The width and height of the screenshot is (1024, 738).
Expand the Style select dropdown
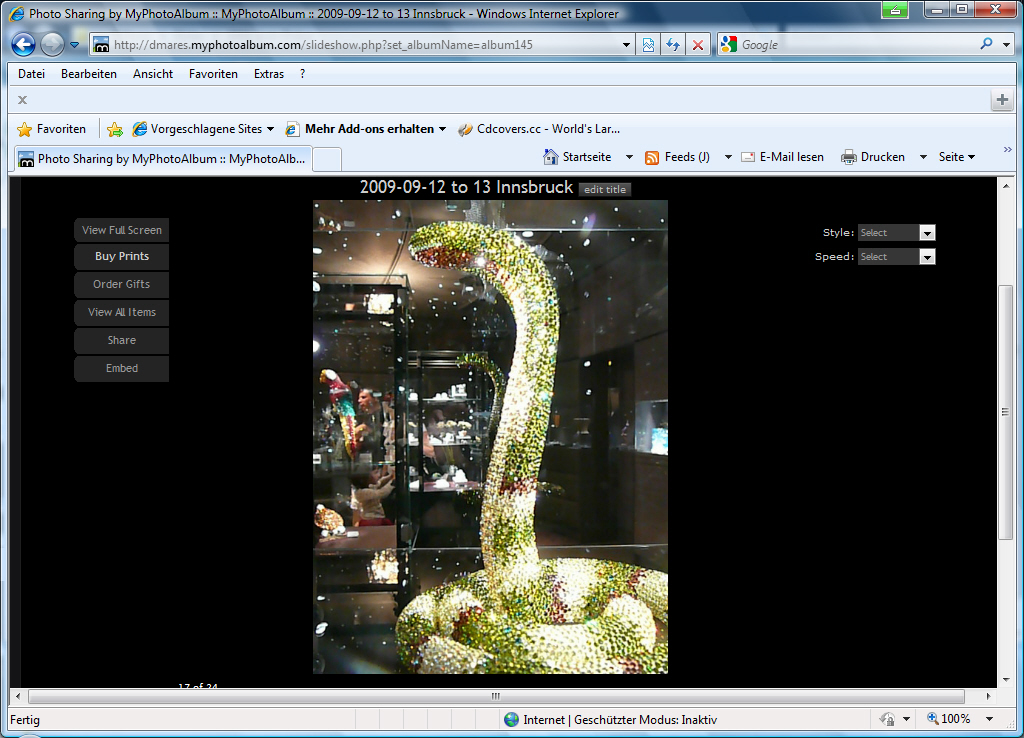point(926,233)
